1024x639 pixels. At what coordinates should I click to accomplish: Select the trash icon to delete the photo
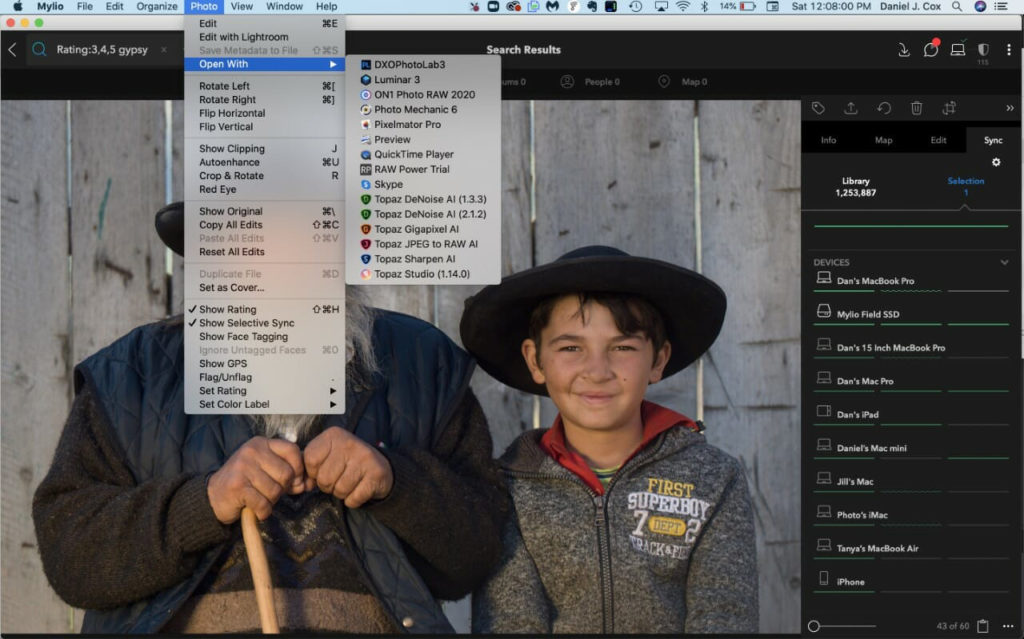916,108
